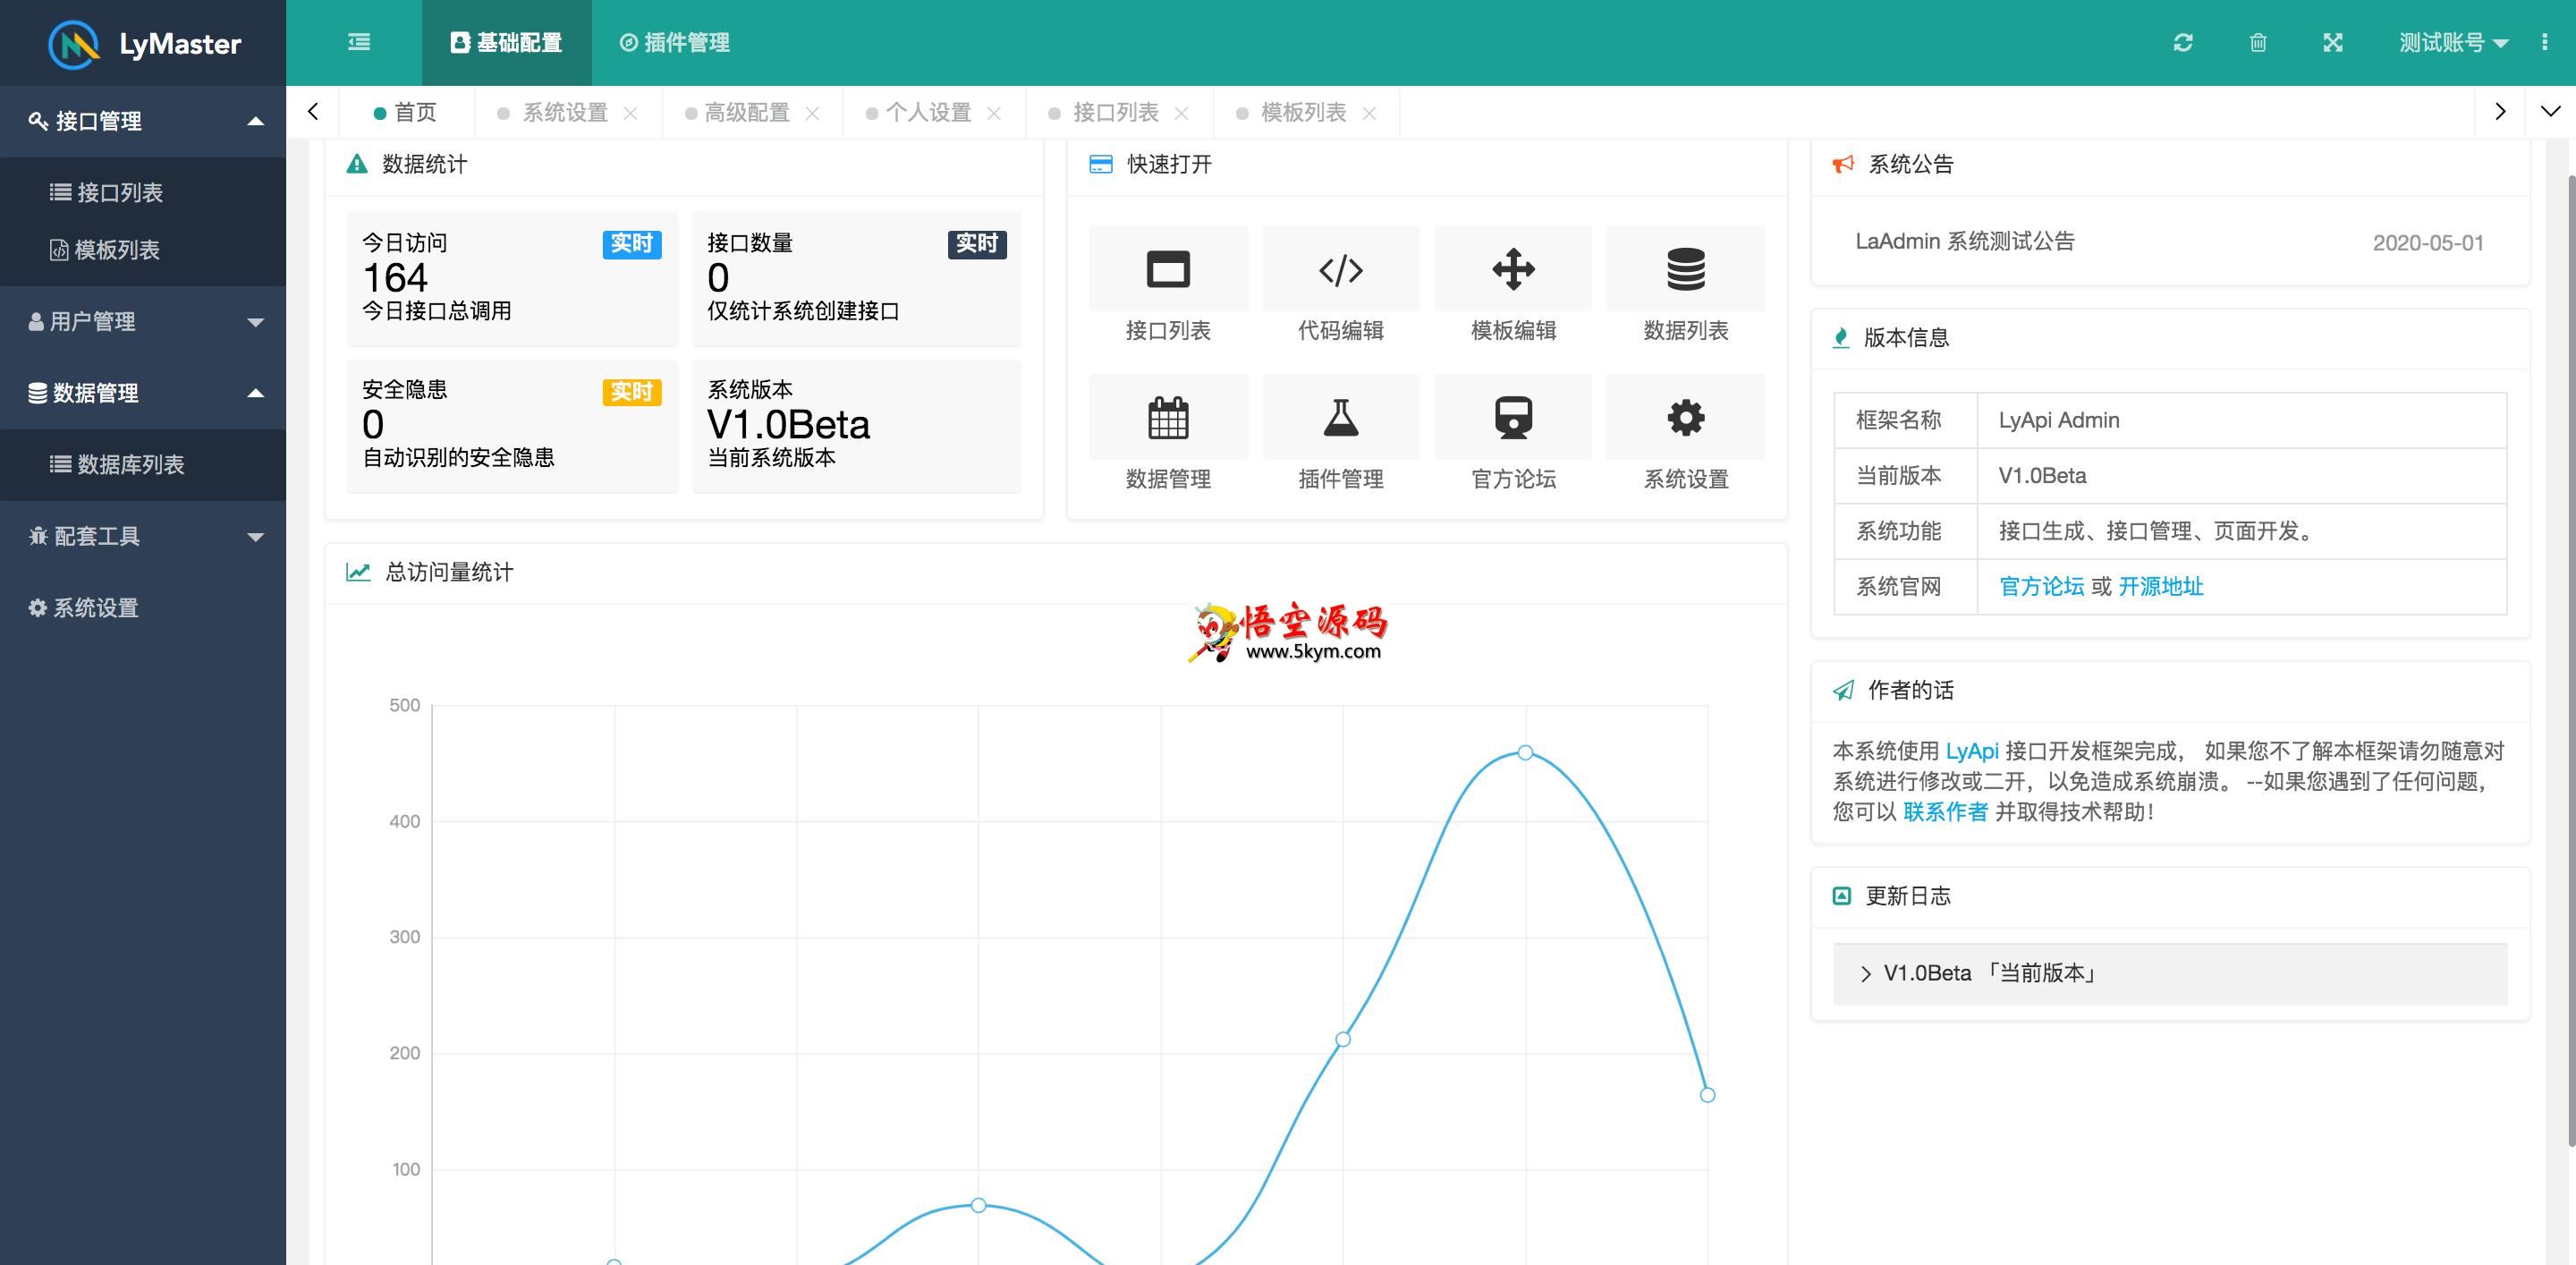Click the chart data point near 210
2576x1265 pixels.
coord(1343,1039)
